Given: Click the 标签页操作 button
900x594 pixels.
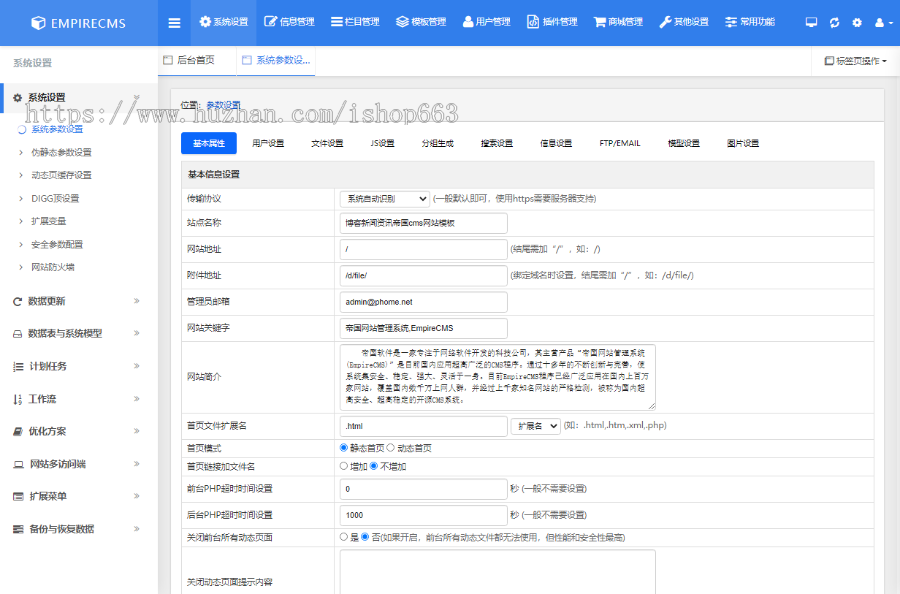Looking at the screenshot, I should [x=855, y=61].
